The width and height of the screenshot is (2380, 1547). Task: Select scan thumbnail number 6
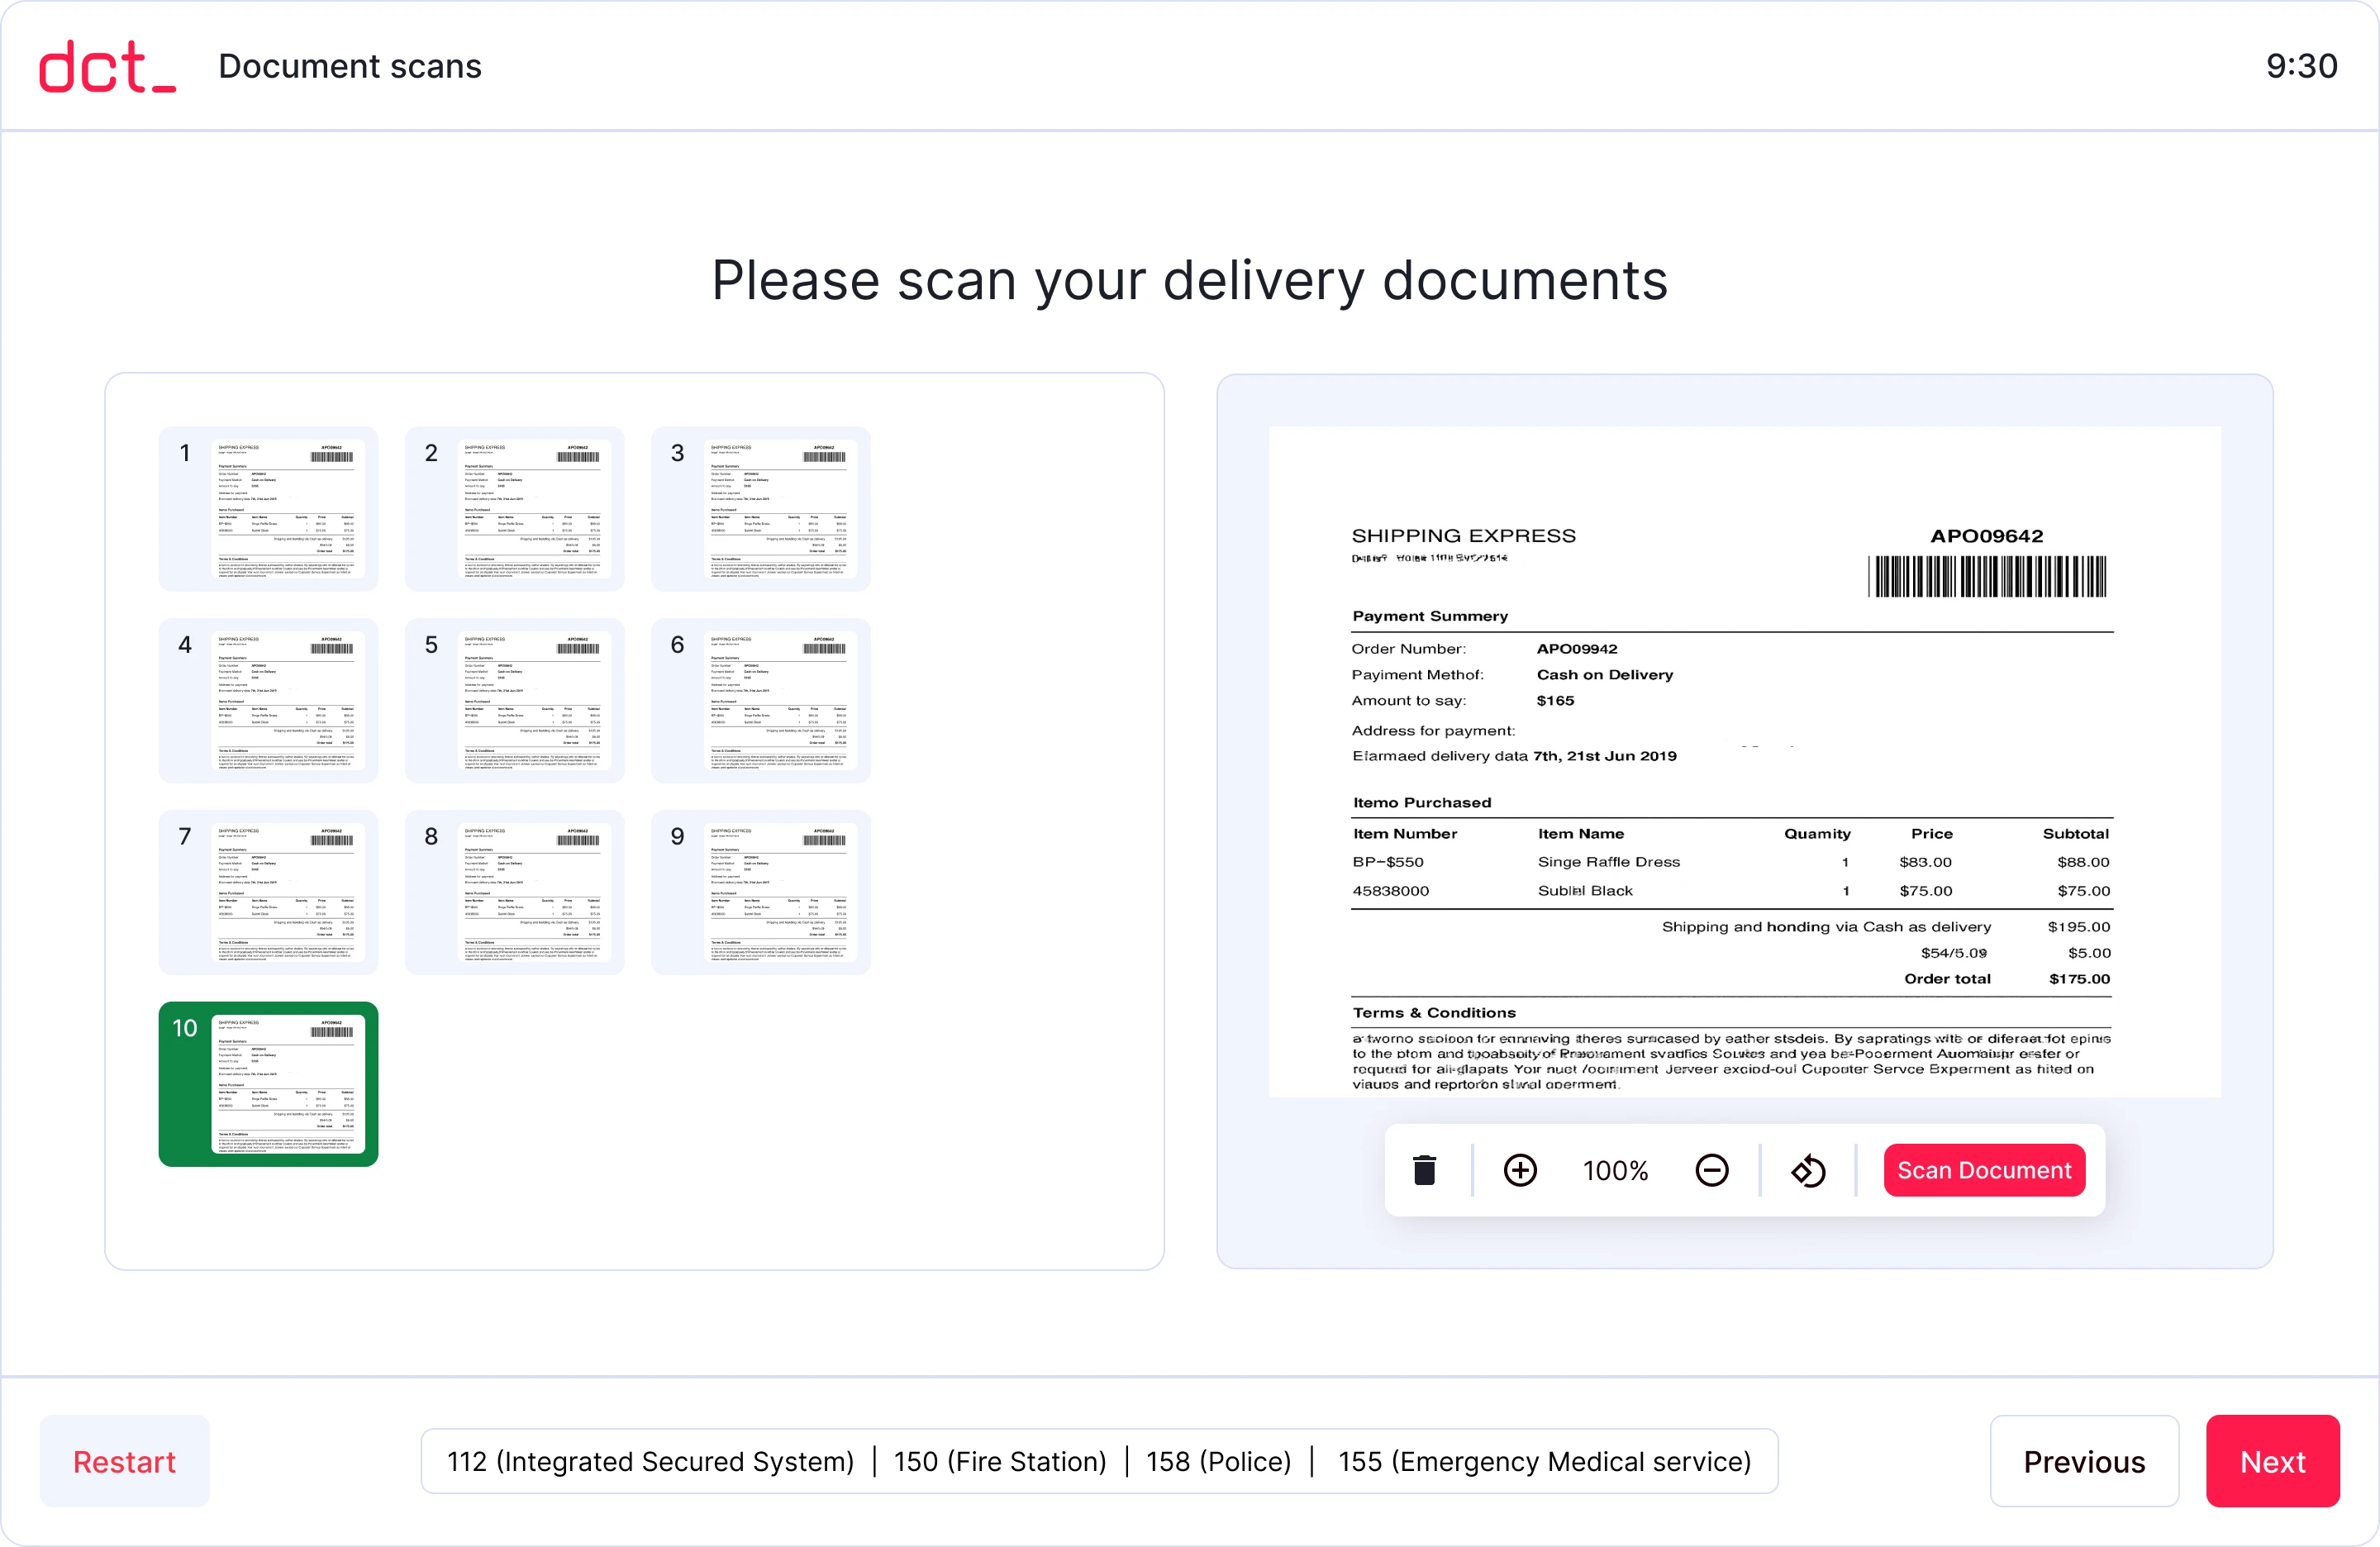click(x=760, y=700)
